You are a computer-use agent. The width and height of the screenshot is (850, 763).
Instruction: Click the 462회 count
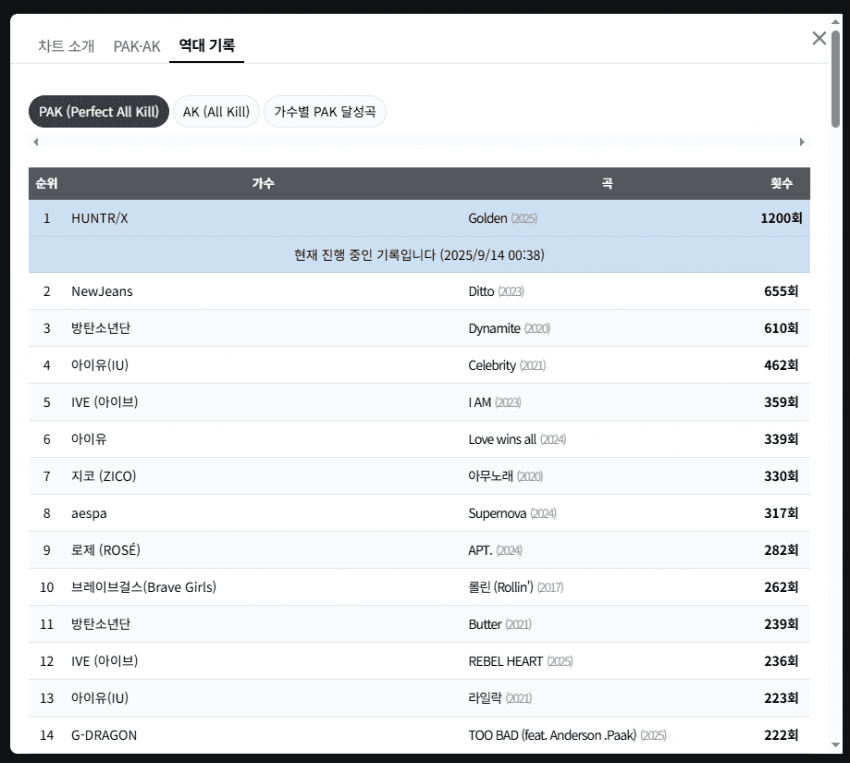[x=781, y=365]
